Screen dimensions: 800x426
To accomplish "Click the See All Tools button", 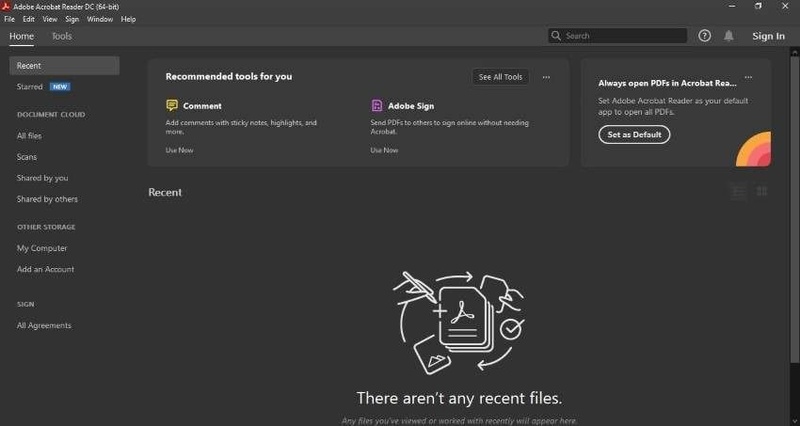I will click(500, 77).
